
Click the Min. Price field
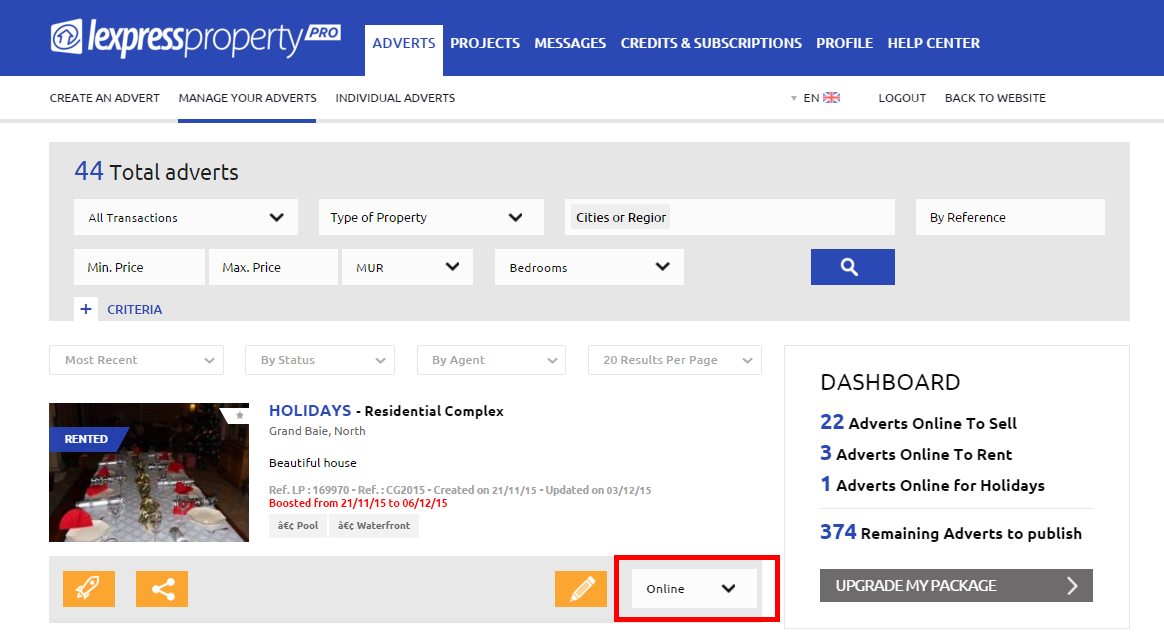tap(140, 267)
